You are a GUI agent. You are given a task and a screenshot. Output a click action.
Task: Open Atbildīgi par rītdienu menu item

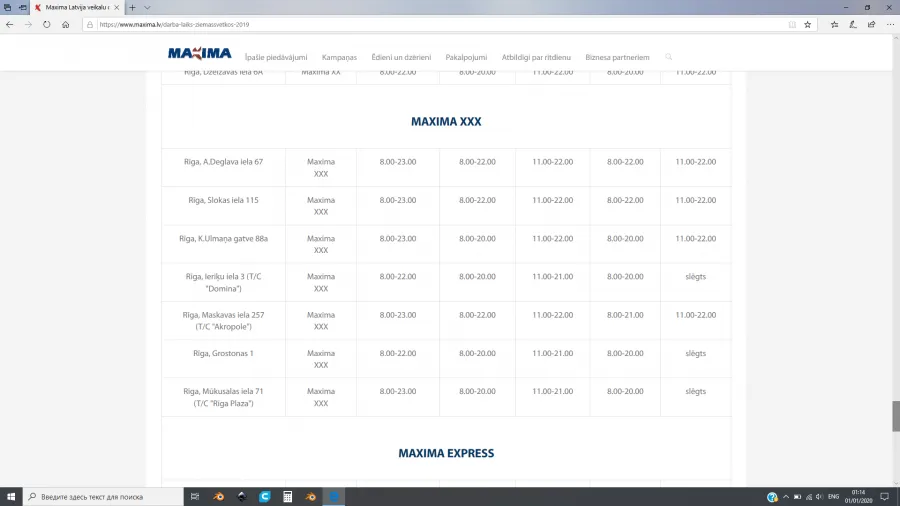pos(536,57)
